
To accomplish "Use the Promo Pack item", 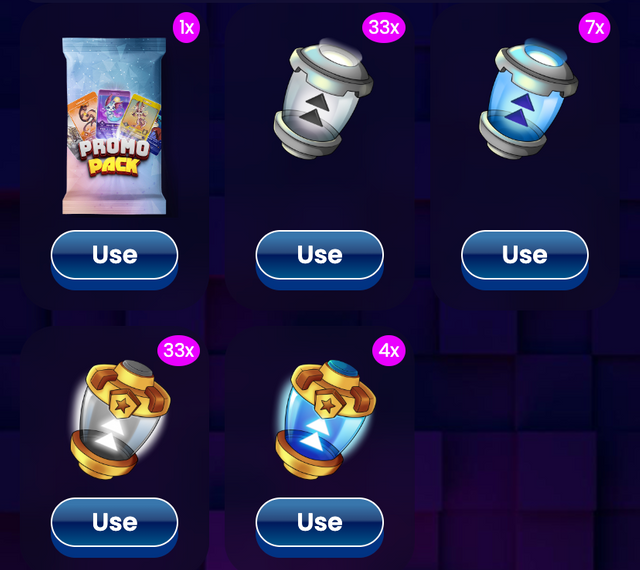I will pyautogui.click(x=115, y=255).
